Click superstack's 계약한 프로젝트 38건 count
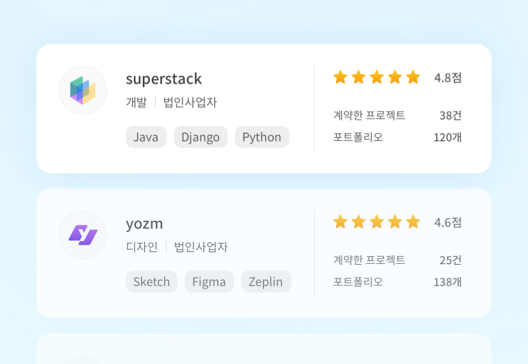The width and height of the screenshot is (528, 364). [x=451, y=115]
